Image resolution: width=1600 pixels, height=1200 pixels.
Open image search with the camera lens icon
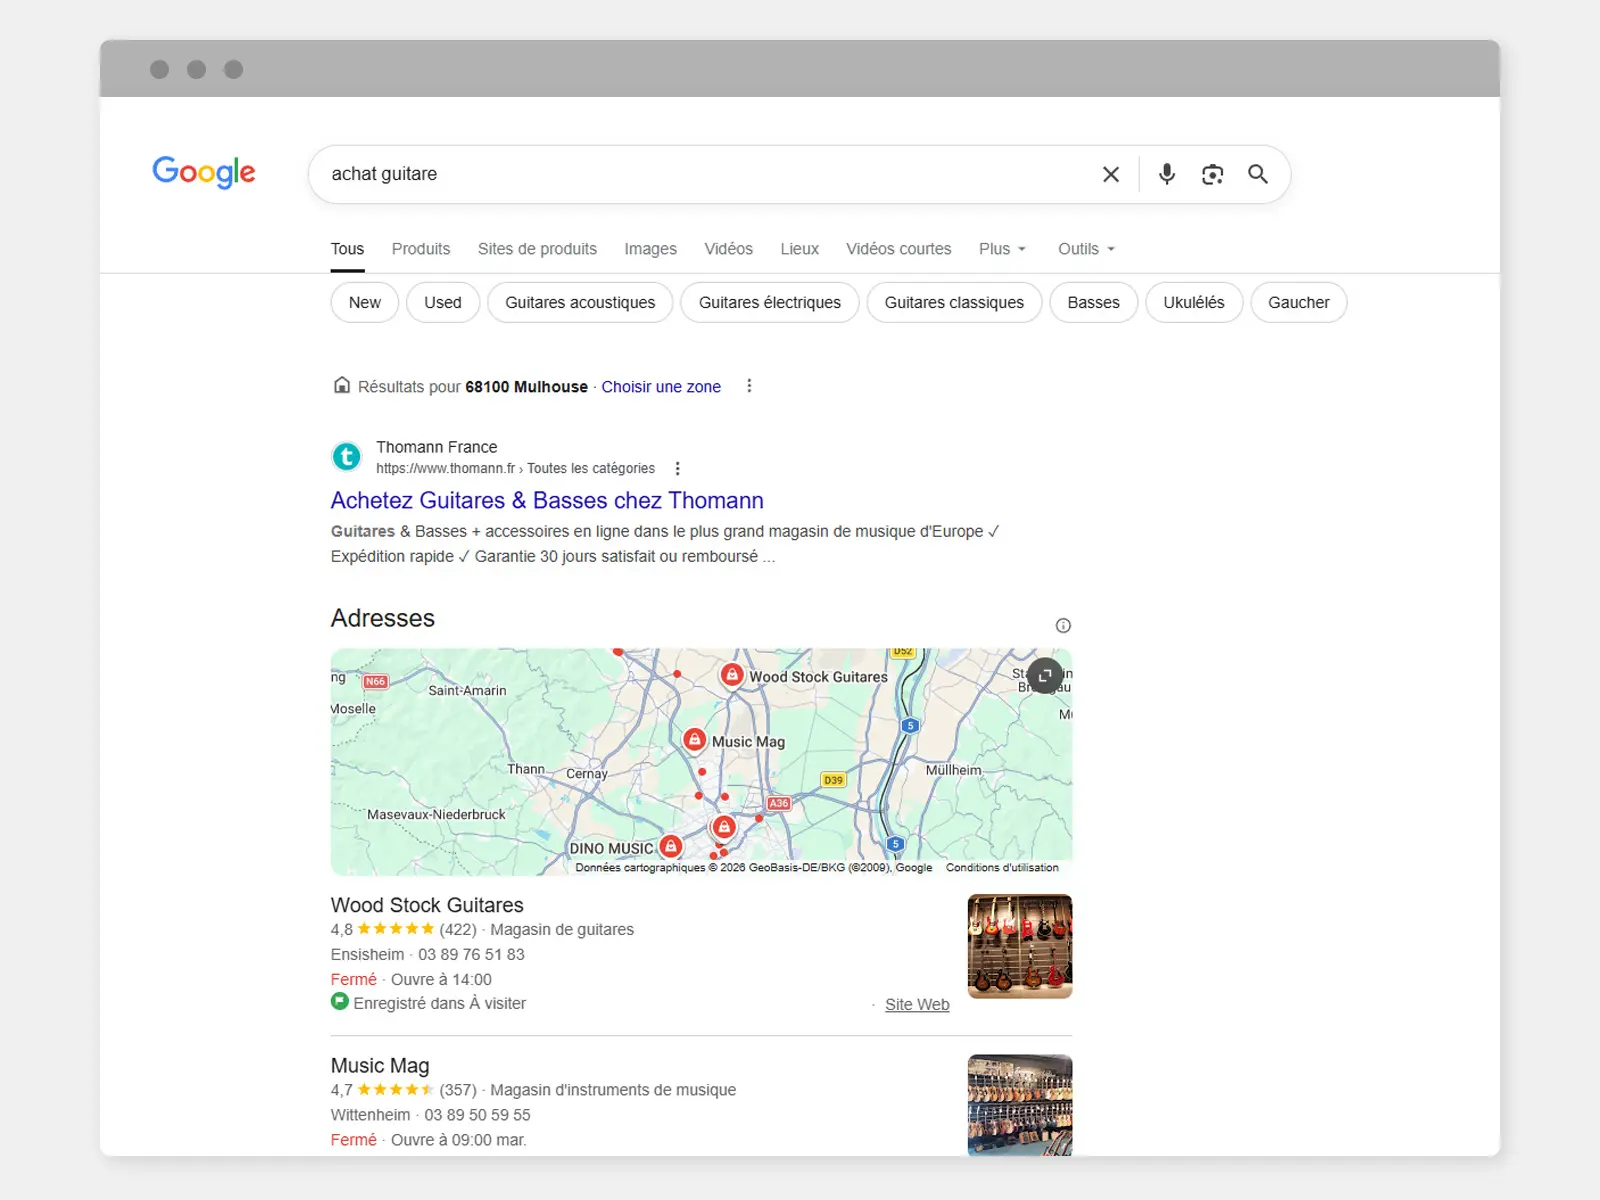(1212, 174)
